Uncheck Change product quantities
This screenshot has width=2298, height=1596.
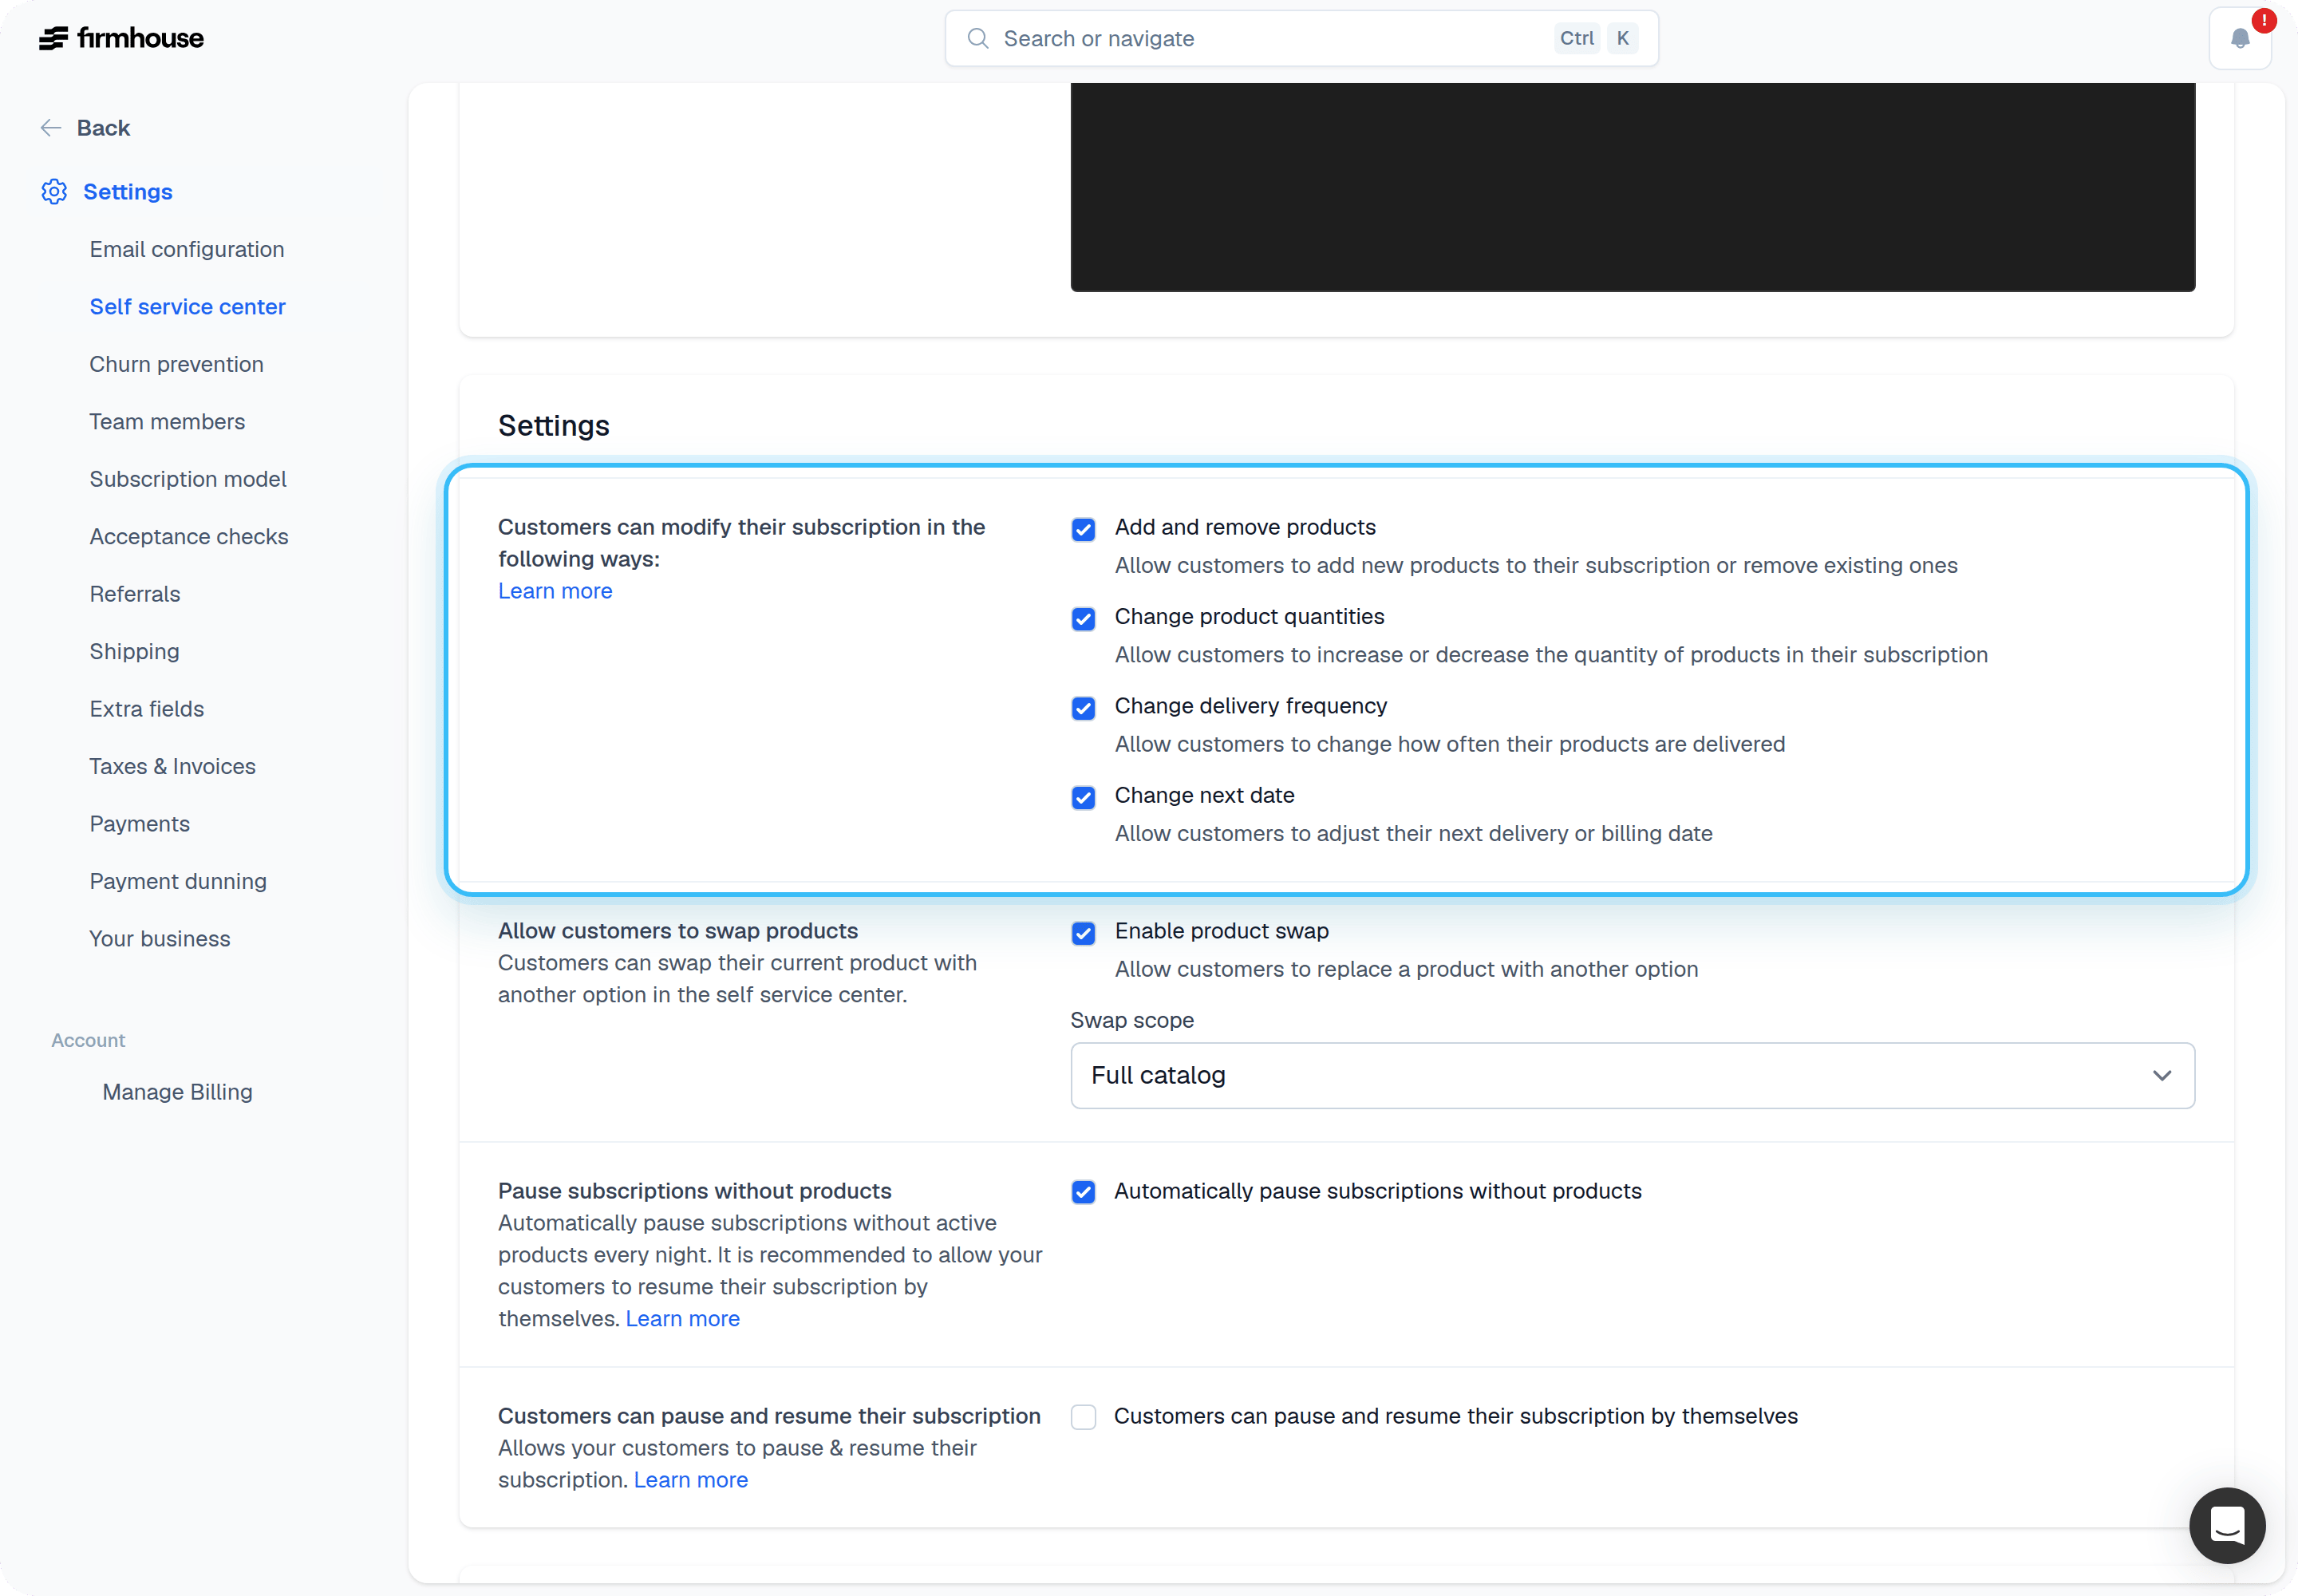pyautogui.click(x=1083, y=618)
